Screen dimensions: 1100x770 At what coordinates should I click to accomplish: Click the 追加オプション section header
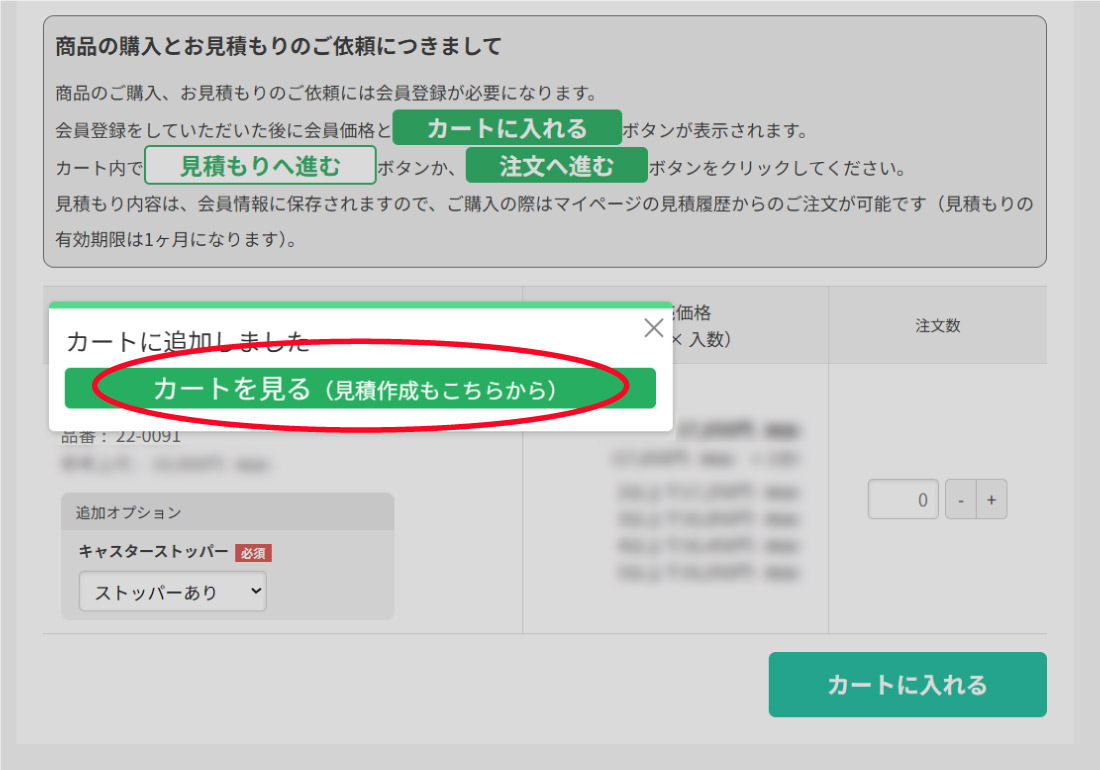[128, 512]
